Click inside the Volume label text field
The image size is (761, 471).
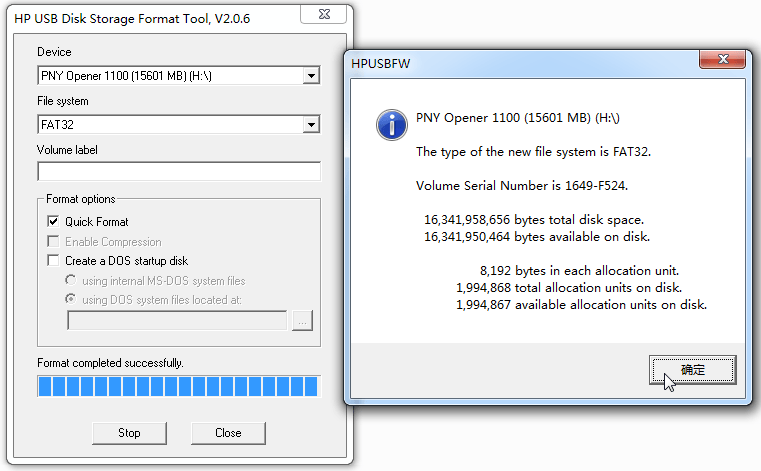(x=179, y=171)
